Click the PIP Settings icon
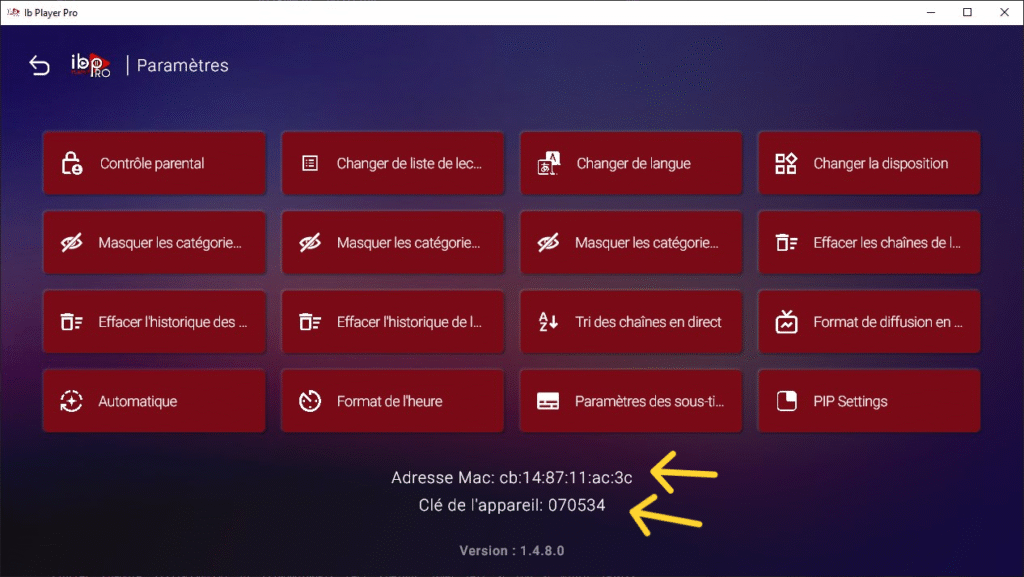Screen dimensions: 1024x577 (x=786, y=401)
